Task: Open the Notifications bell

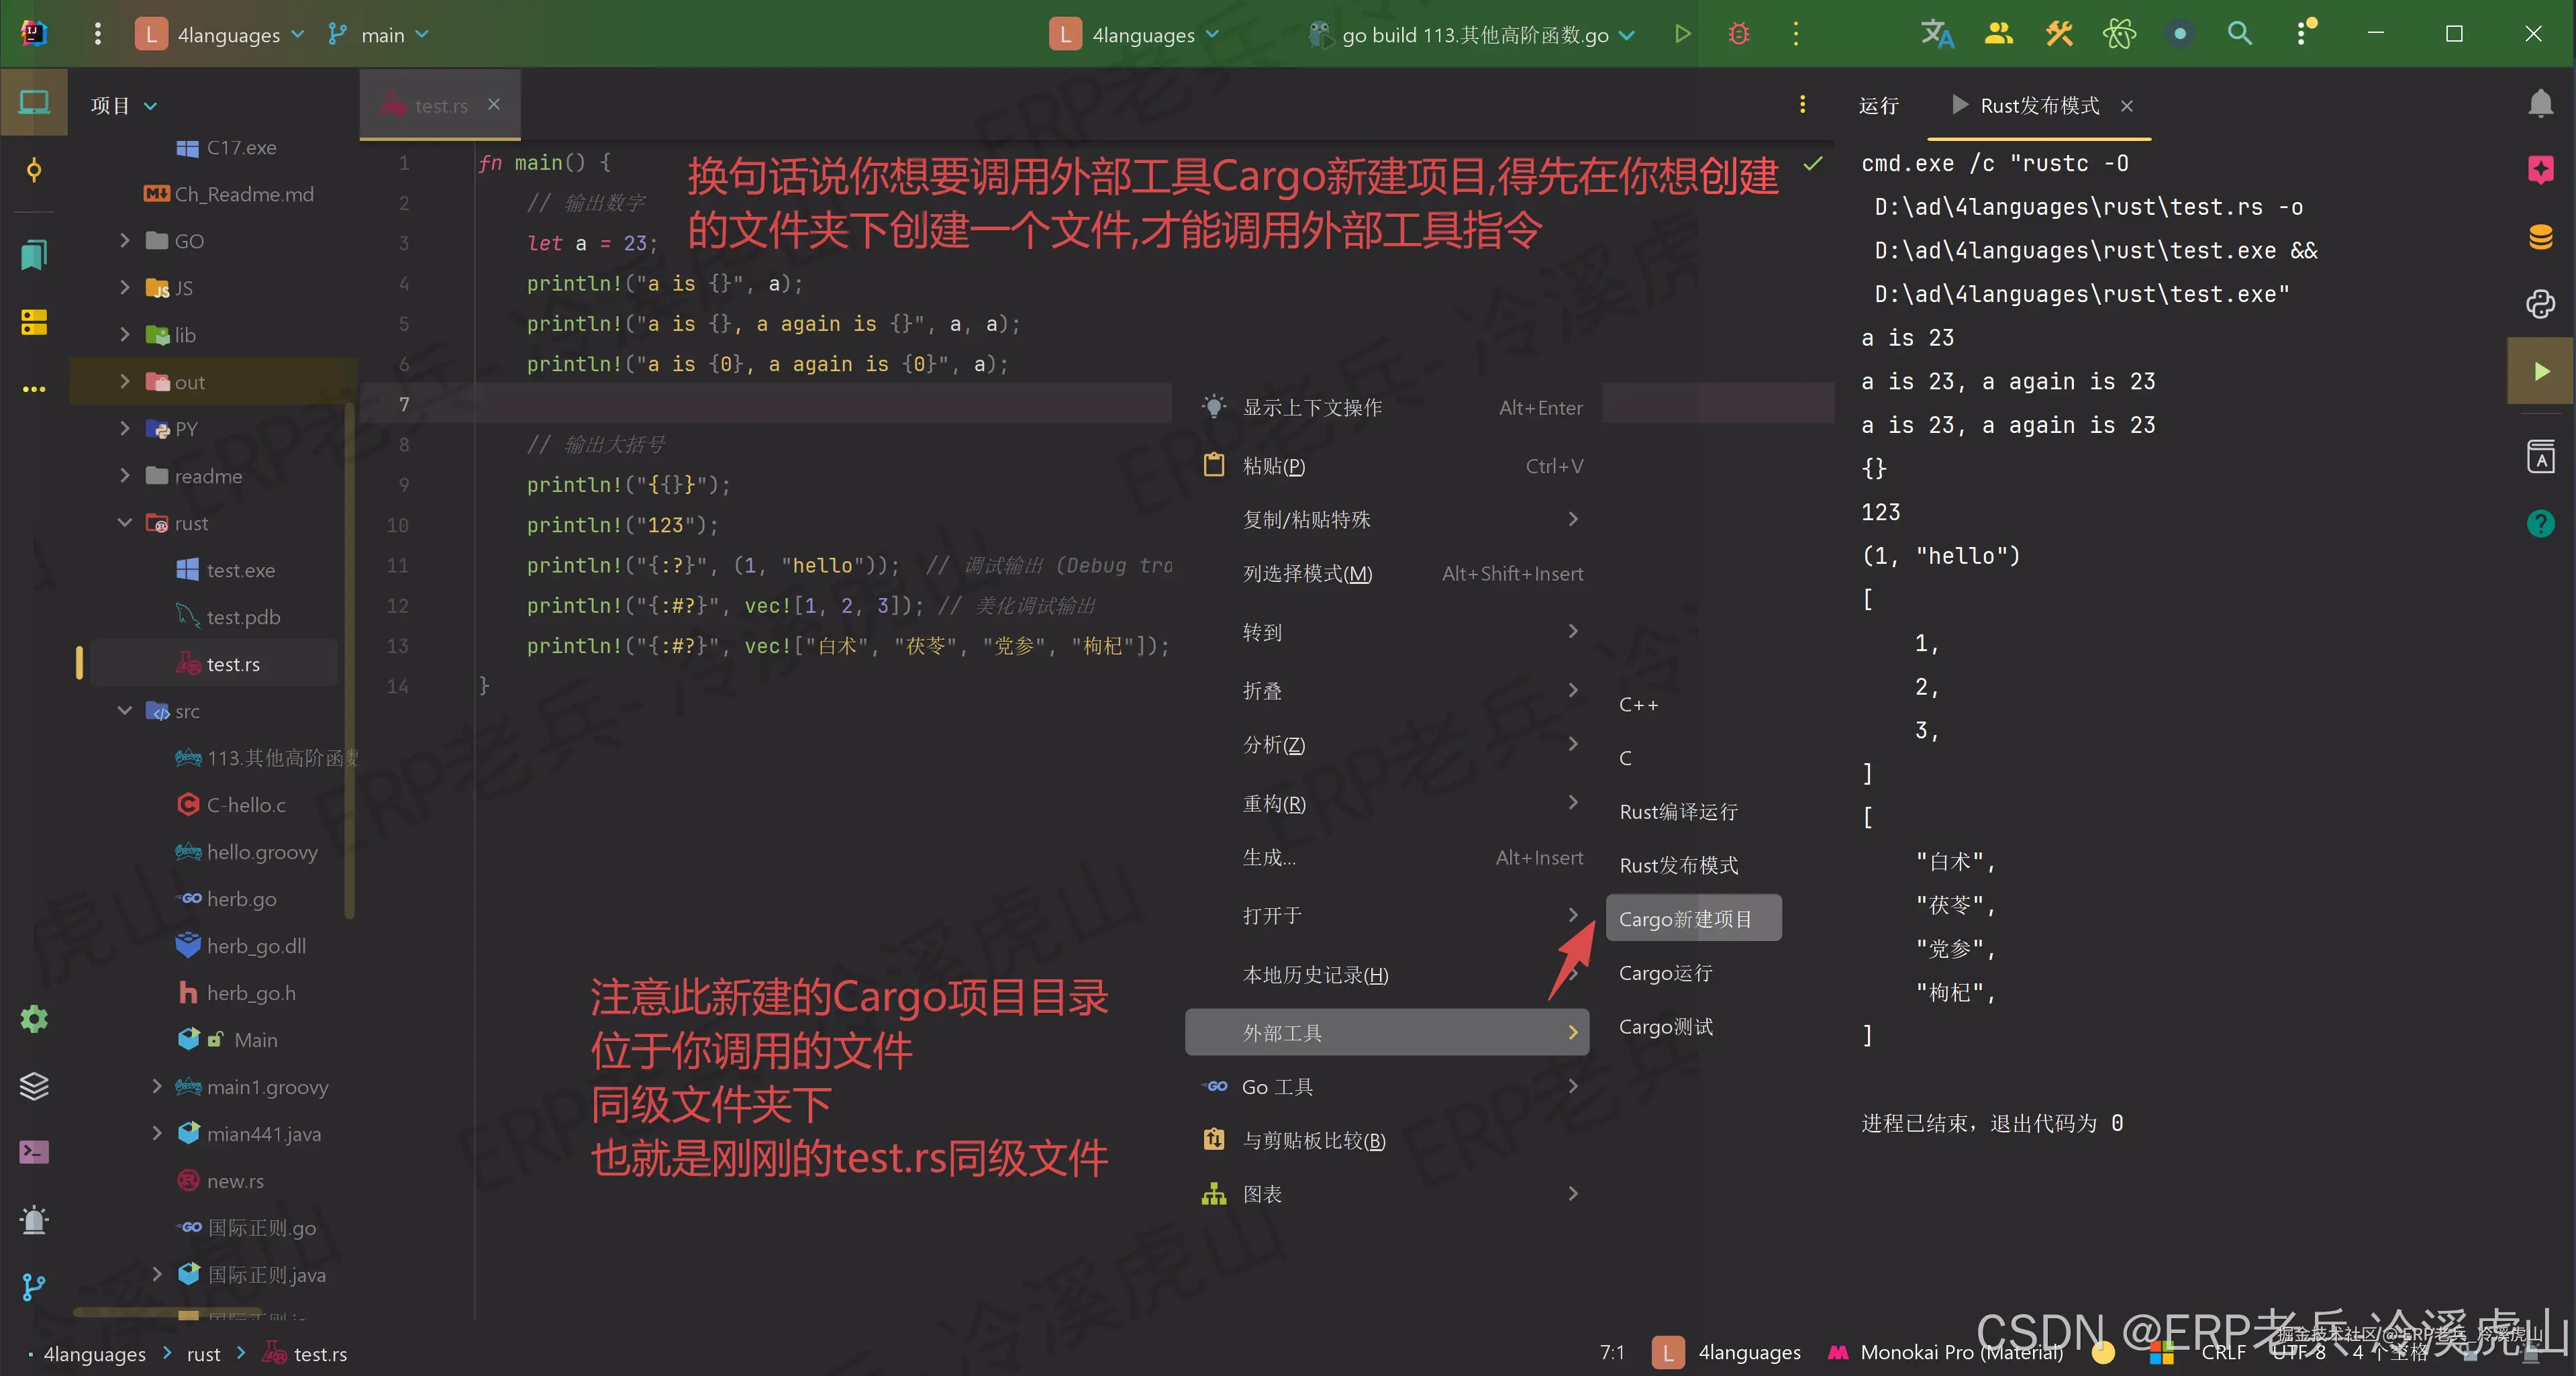Action: pos(2541,103)
